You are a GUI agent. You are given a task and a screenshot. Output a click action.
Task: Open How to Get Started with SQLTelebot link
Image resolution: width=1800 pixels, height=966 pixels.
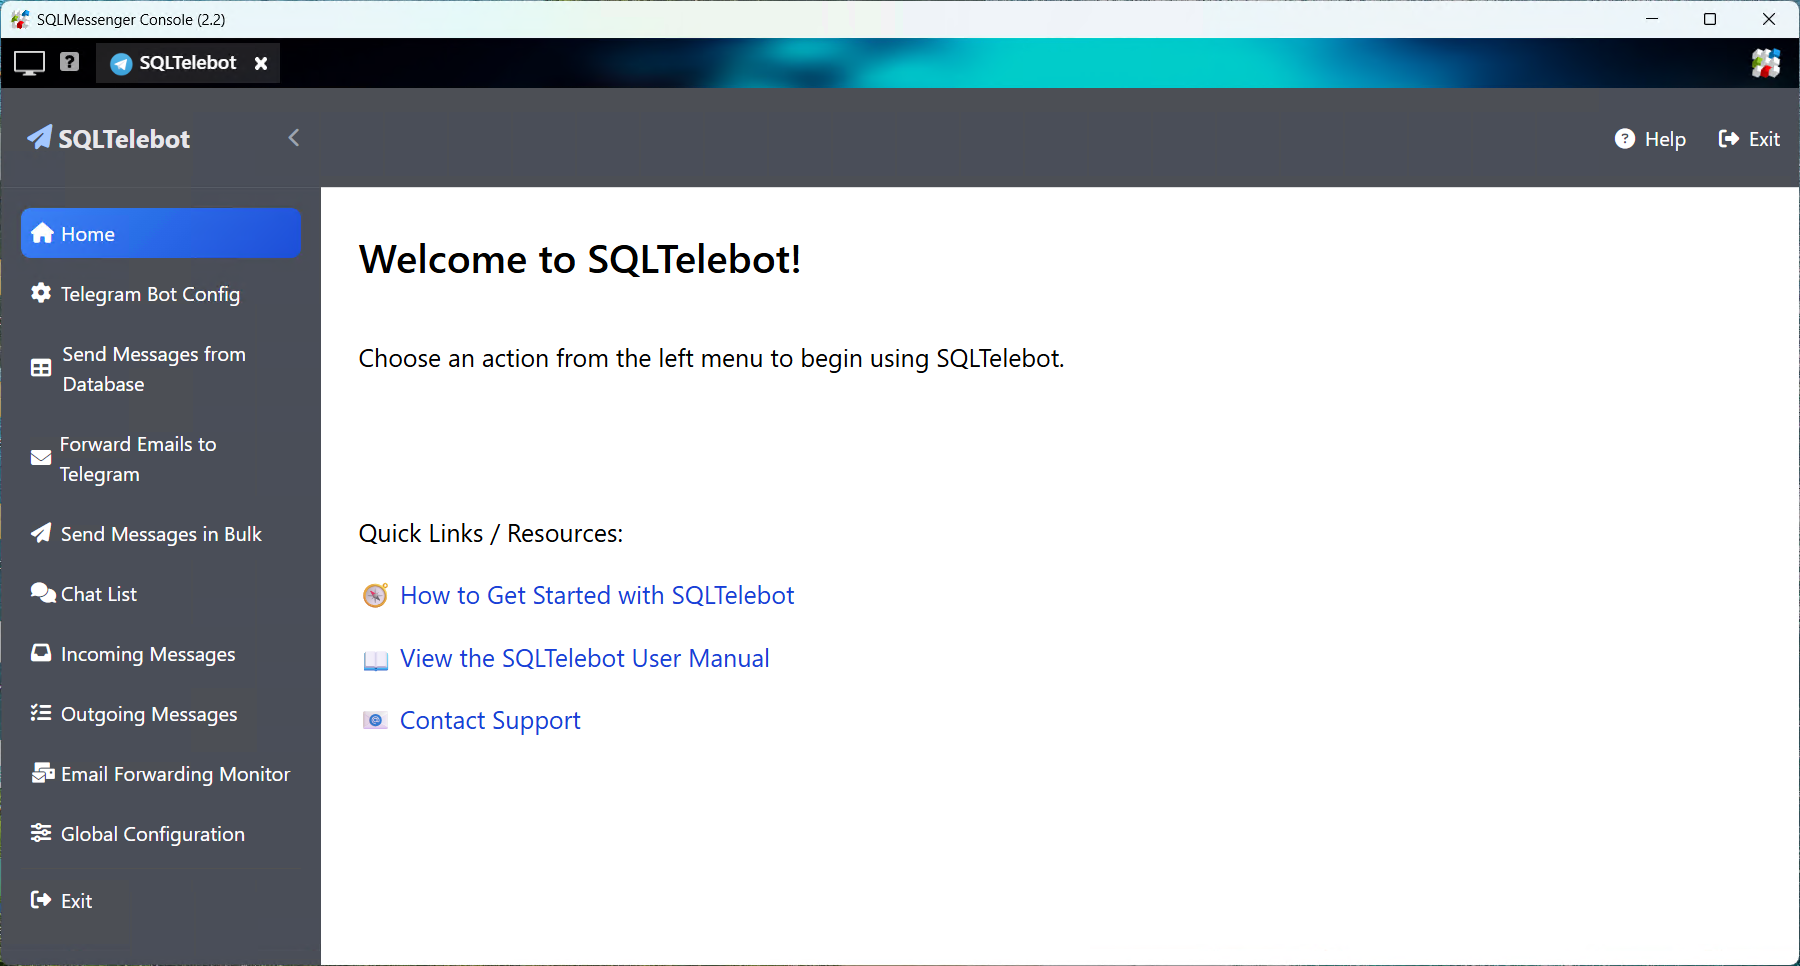point(597,596)
